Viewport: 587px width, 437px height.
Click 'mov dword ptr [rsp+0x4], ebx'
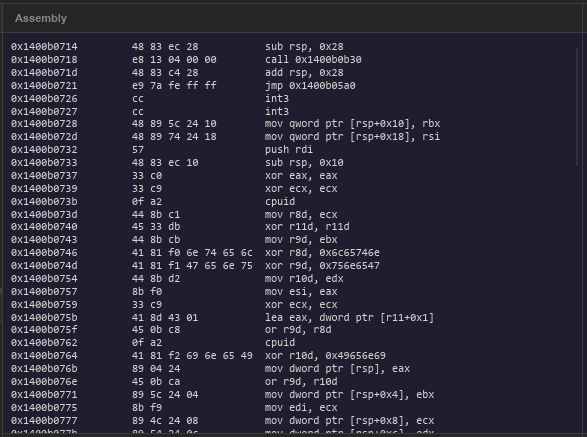click(x=349, y=395)
